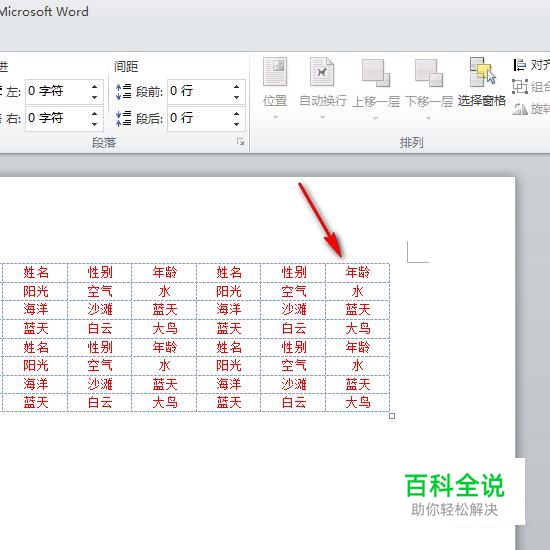Expand the 下移一层 dropdown arrow

click(428, 118)
